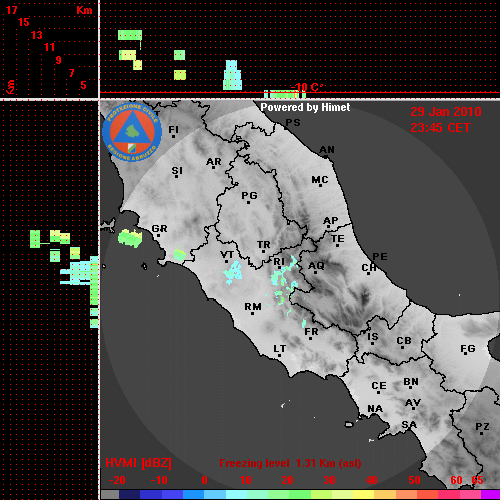Click the 17 km height axis label

tap(11, 10)
